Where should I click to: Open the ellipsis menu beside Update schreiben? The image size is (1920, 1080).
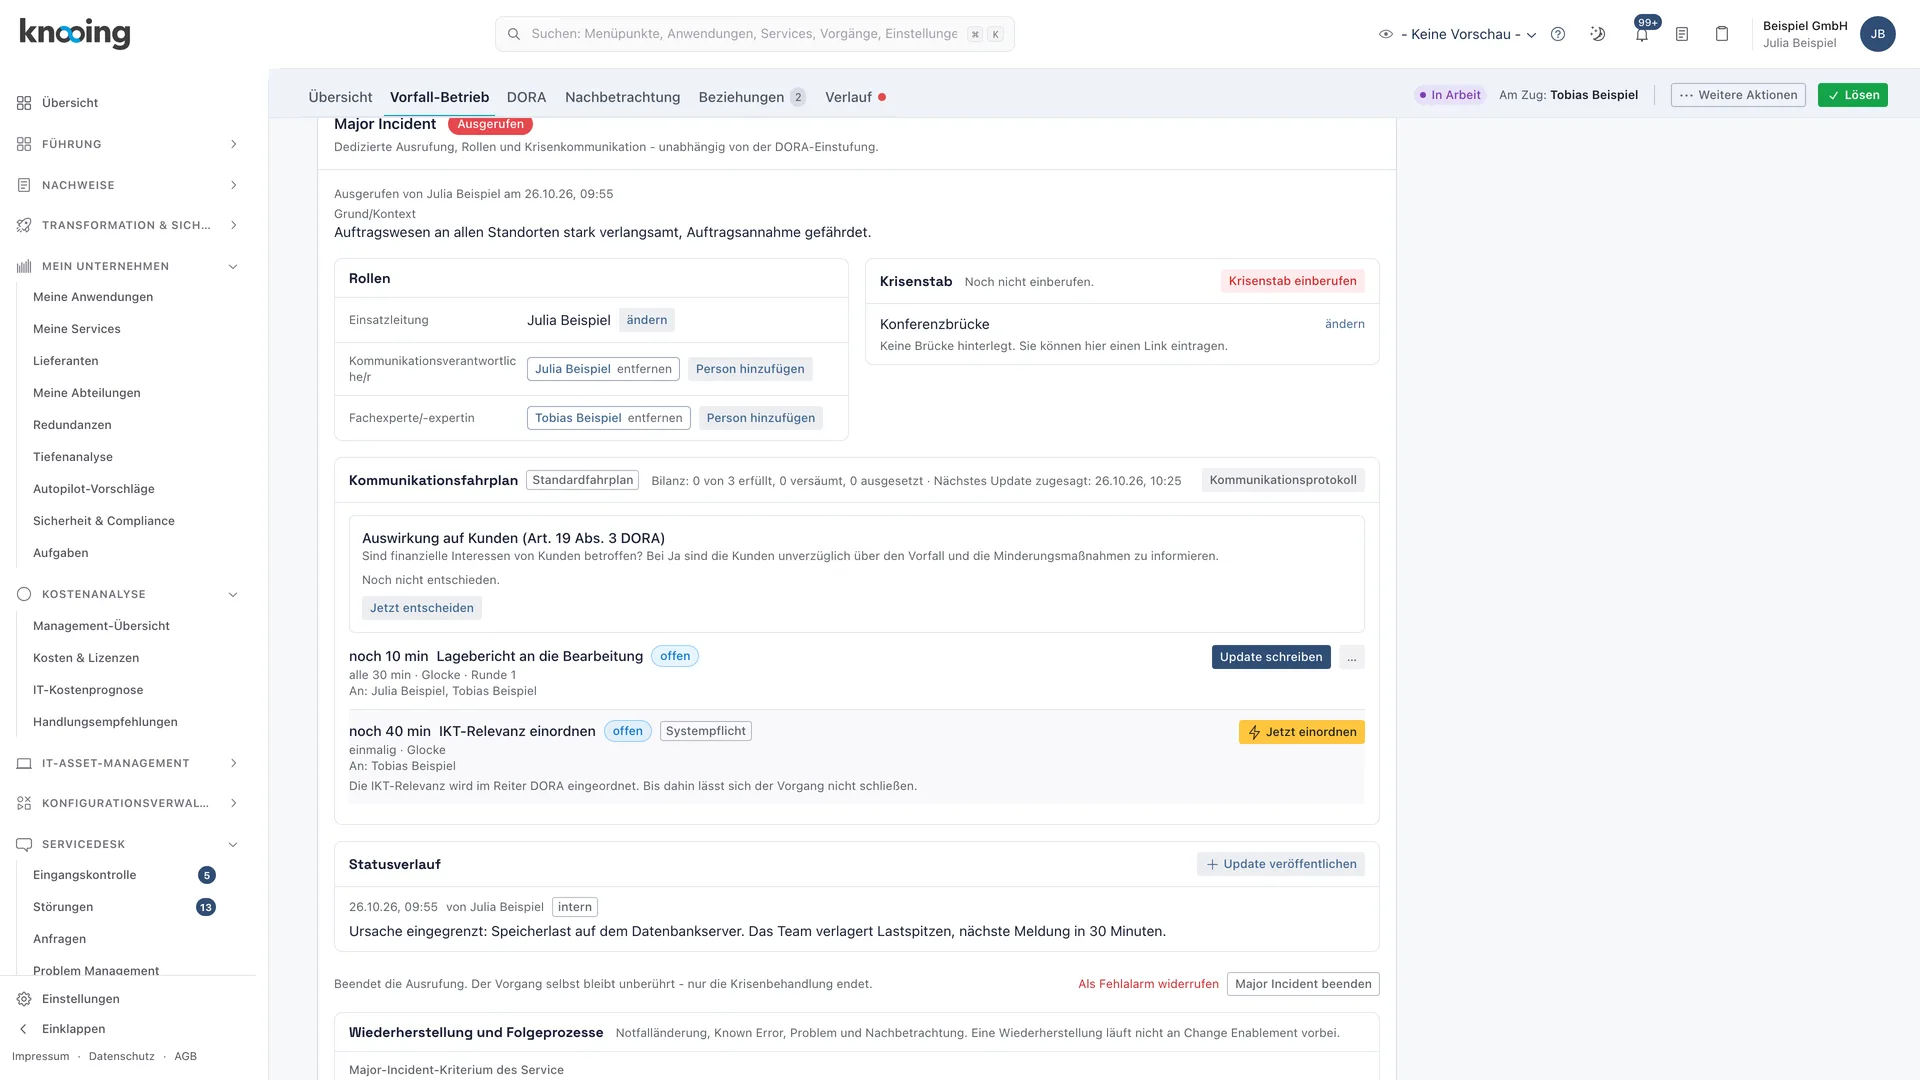[x=1351, y=657]
